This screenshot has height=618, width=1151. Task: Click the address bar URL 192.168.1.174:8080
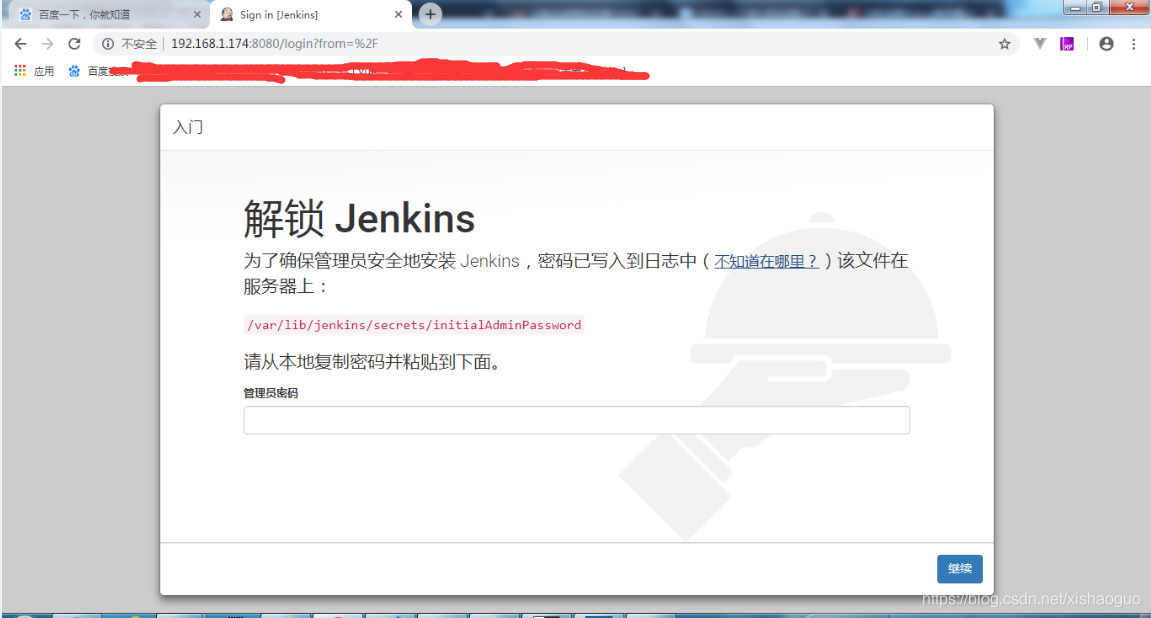(275, 44)
